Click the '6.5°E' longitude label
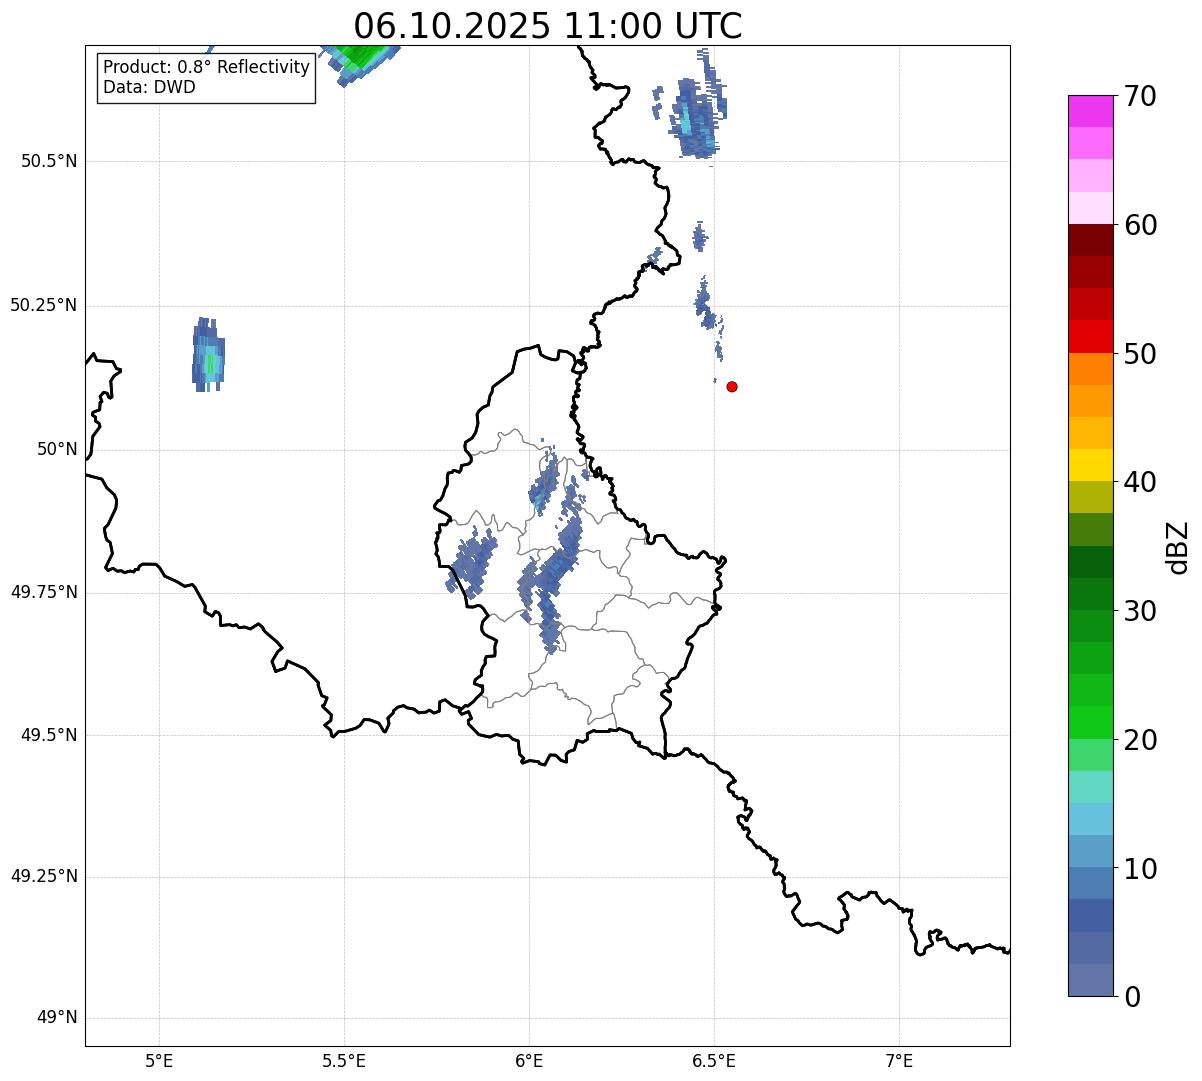1202x1081 pixels. tap(714, 1061)
